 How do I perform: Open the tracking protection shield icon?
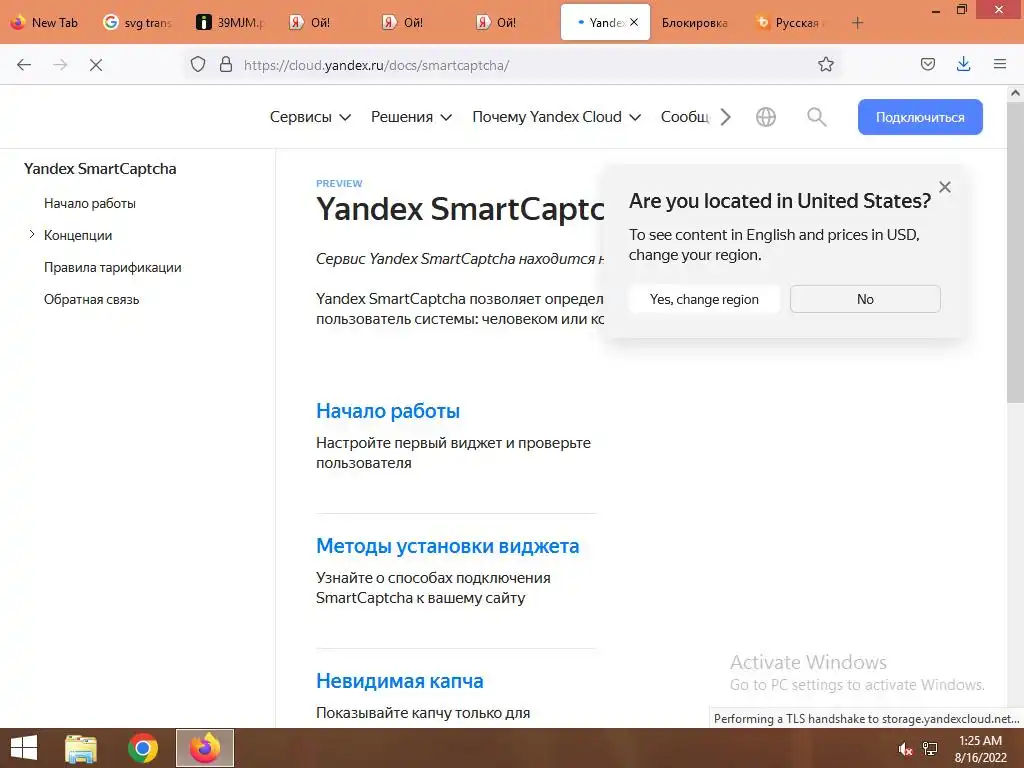click(198, 64)
